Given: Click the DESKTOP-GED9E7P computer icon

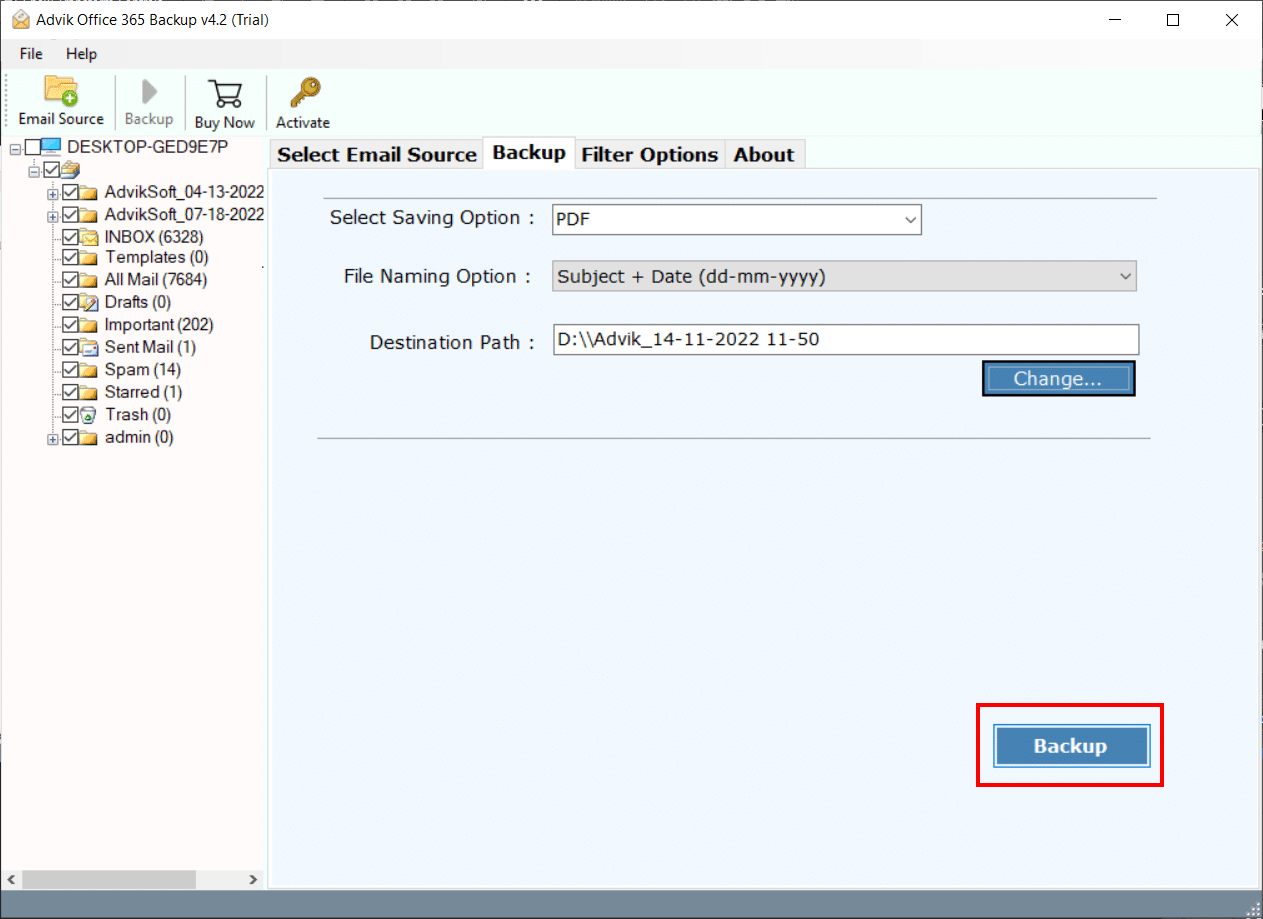Looking at the screenshot, I should [51, 148].
